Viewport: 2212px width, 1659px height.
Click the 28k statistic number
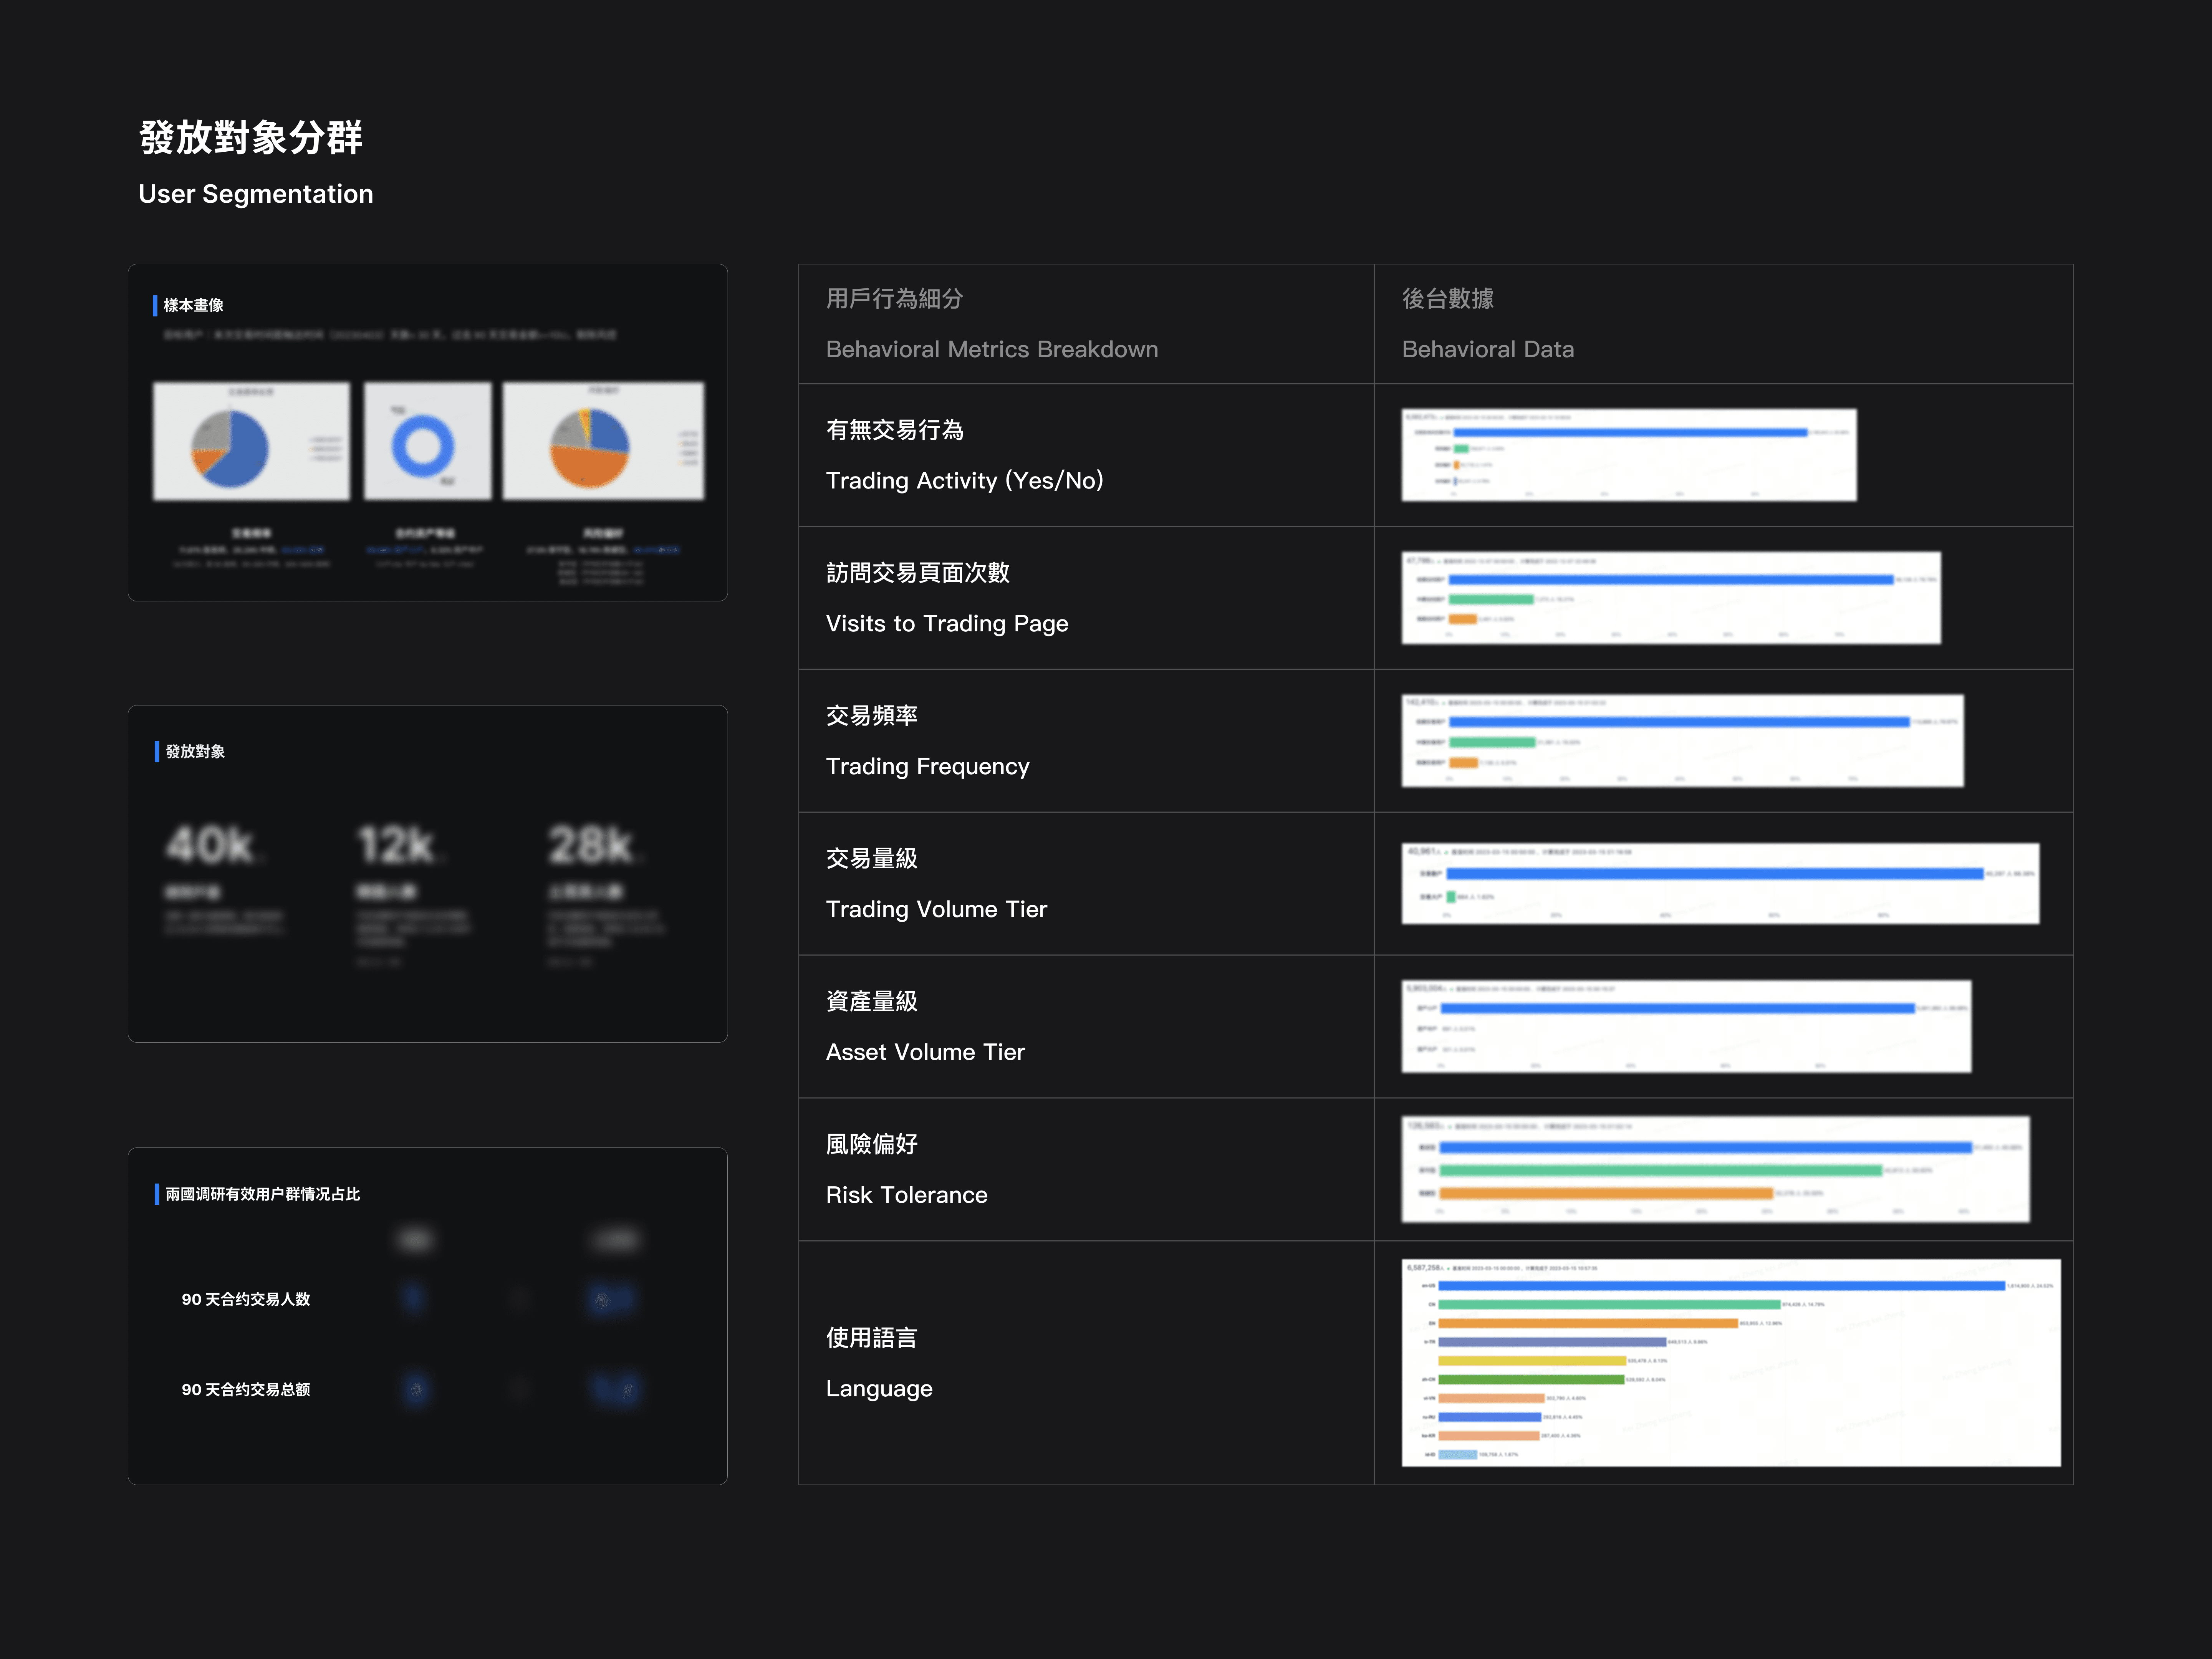click(591, 845)
